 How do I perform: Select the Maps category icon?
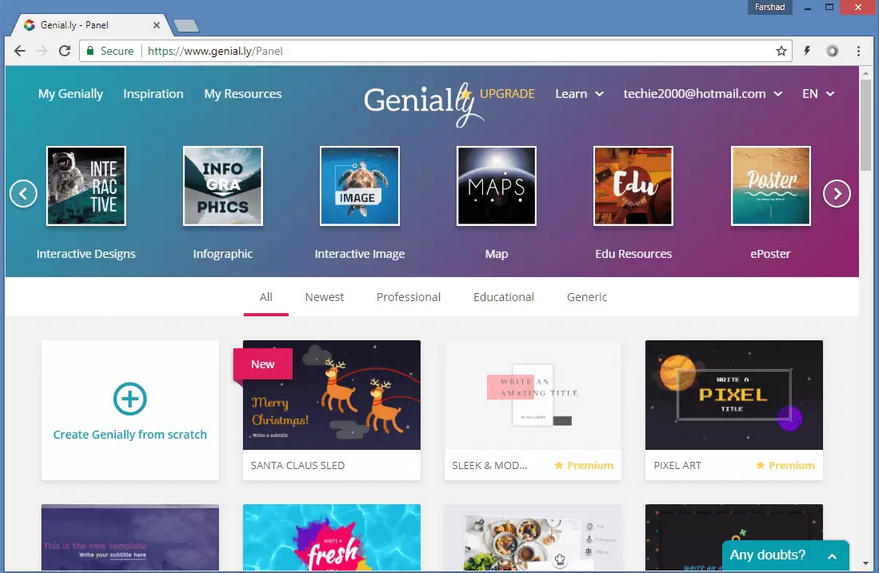(x=496, y=186)
